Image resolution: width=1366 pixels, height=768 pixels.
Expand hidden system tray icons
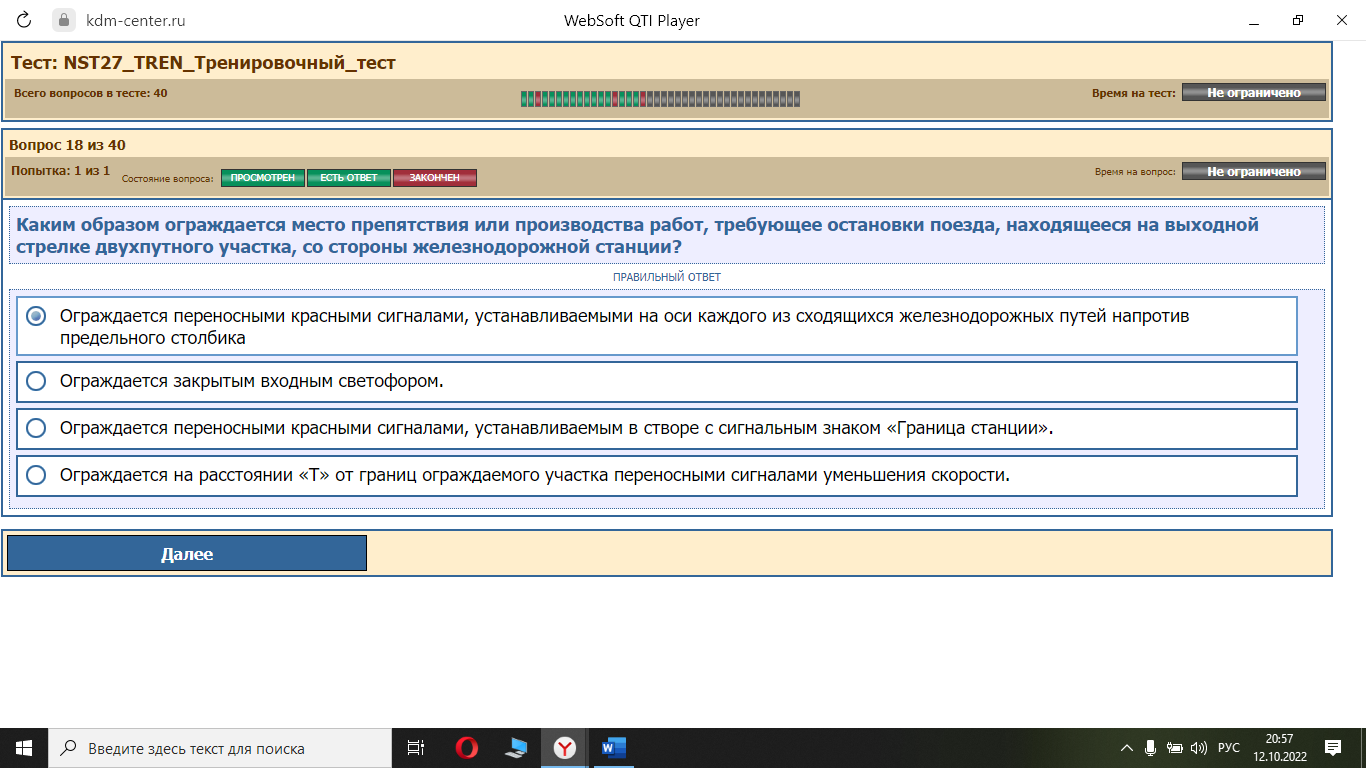point(1127,748)
